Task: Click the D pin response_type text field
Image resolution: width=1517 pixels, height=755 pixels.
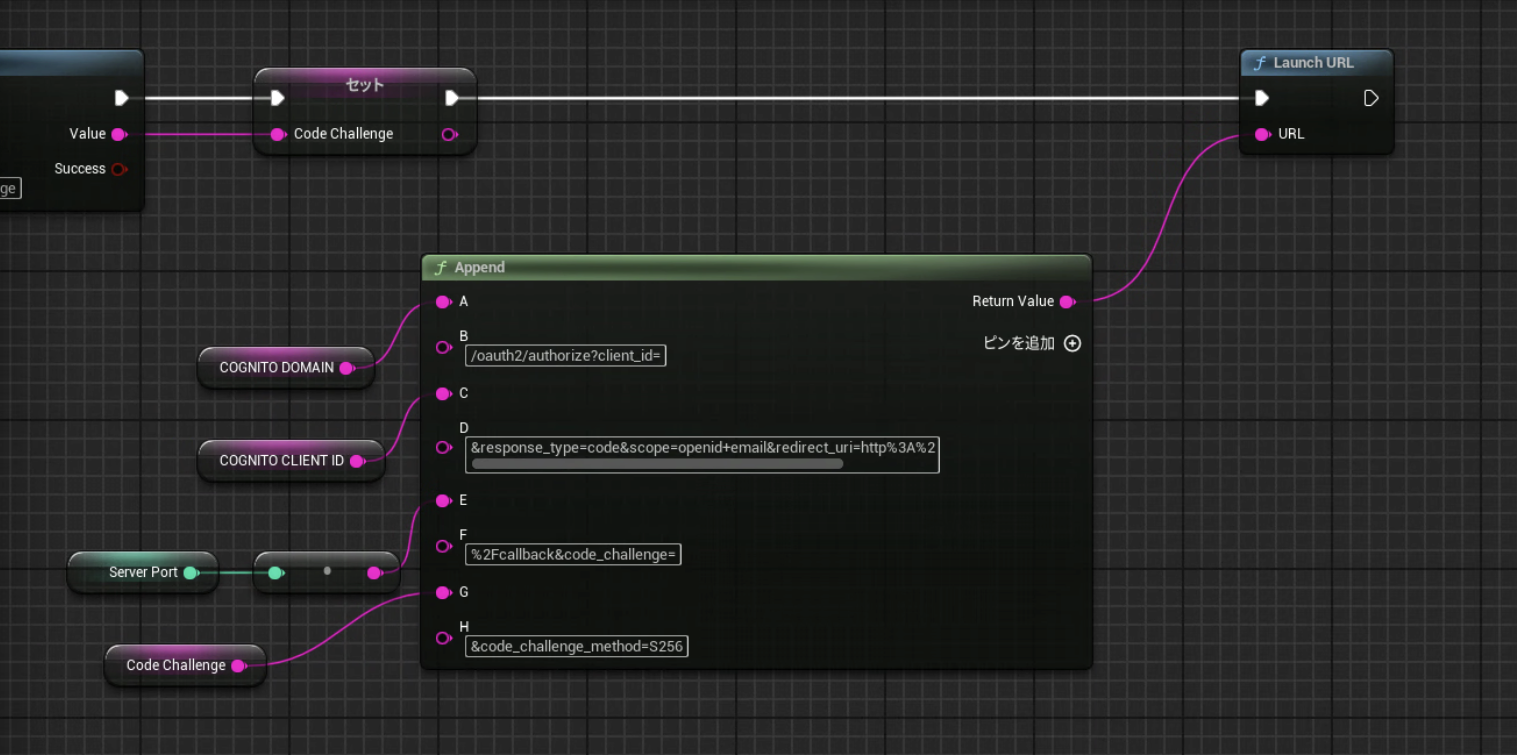Action: (x=701, y=447)
